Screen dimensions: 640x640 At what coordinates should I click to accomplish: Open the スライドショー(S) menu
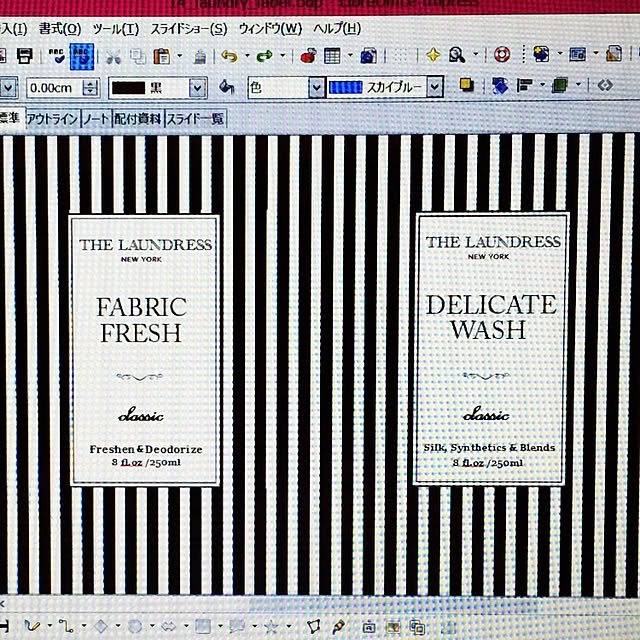[x=189, y=29]
